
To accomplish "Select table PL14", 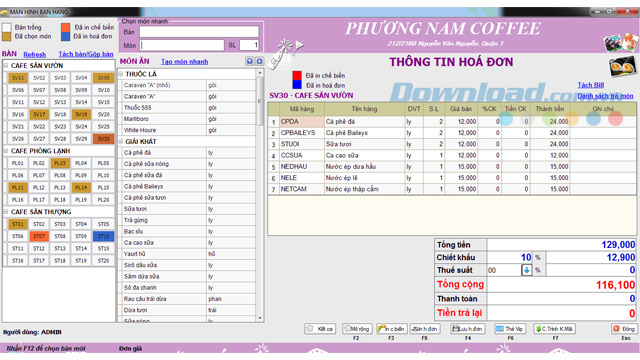I will pos(81,187).
